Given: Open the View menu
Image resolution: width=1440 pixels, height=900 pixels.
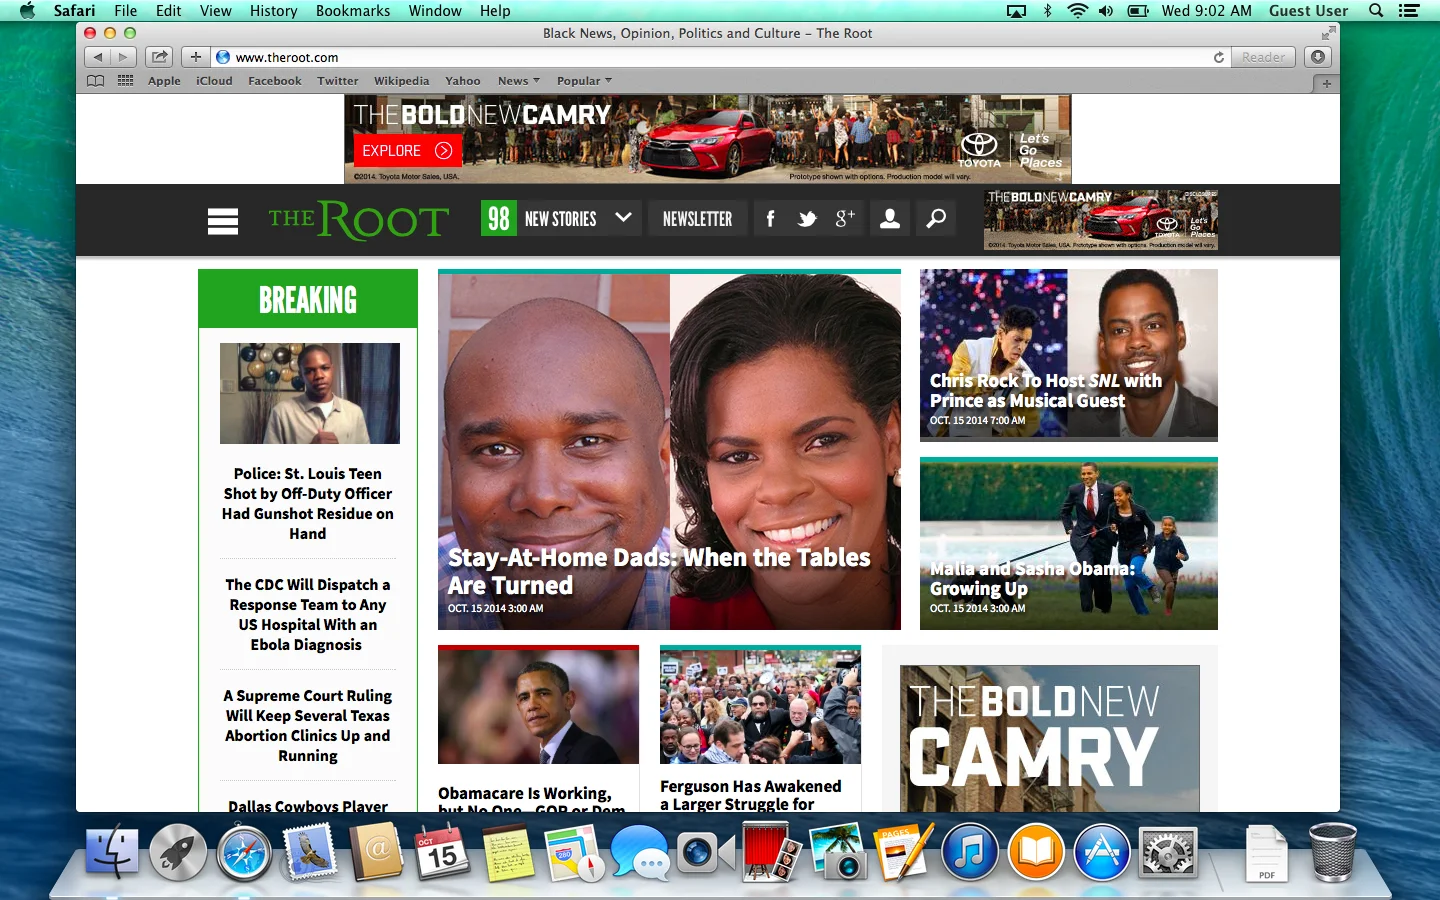Looking at the screenshot, I should (216, 11).
